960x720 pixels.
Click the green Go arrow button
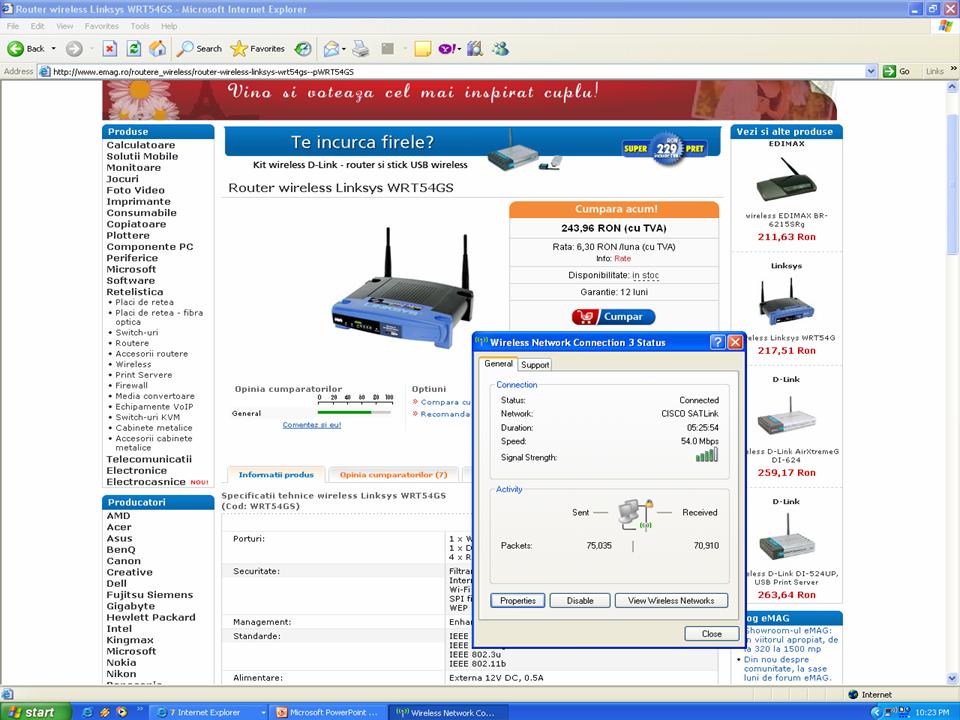point(890,72)
